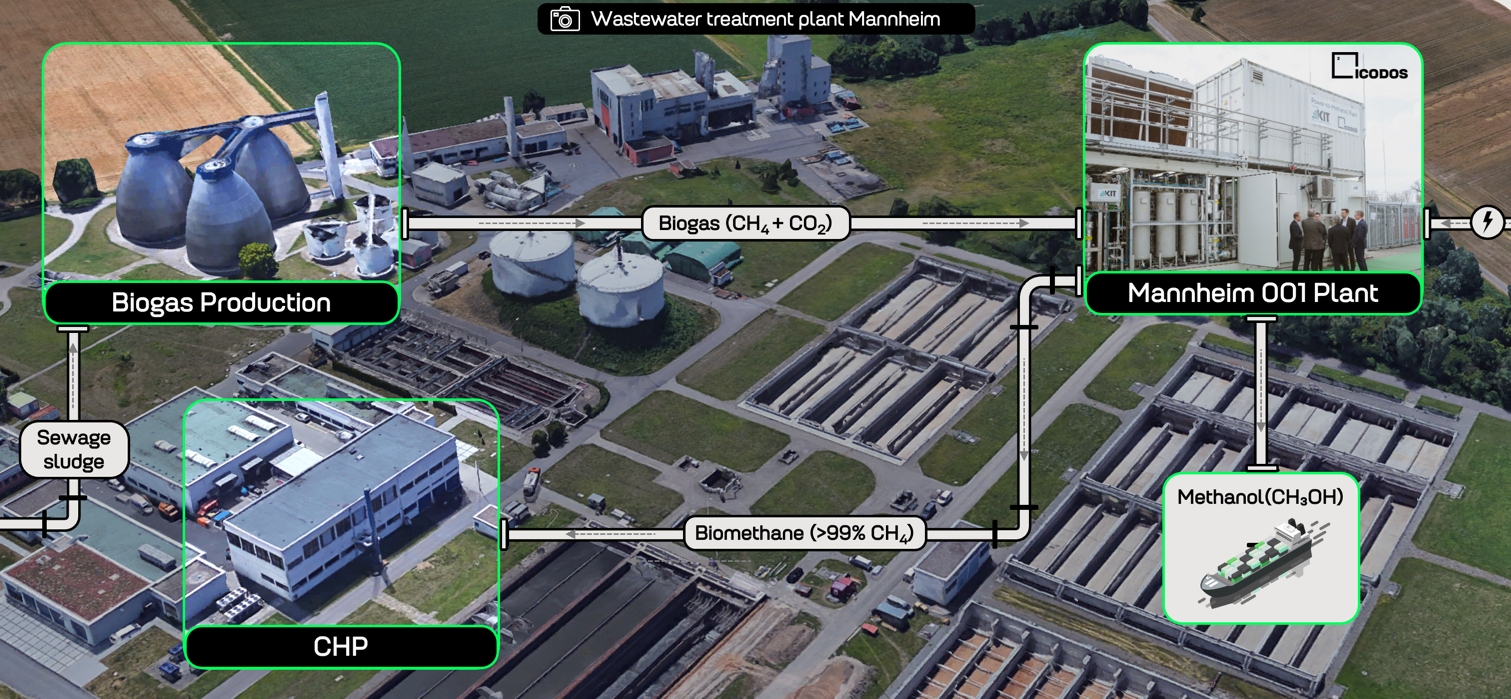Select the Mannheim 001 Plant label
This screenshot has height=699, width=1511.
point(1252,294)
